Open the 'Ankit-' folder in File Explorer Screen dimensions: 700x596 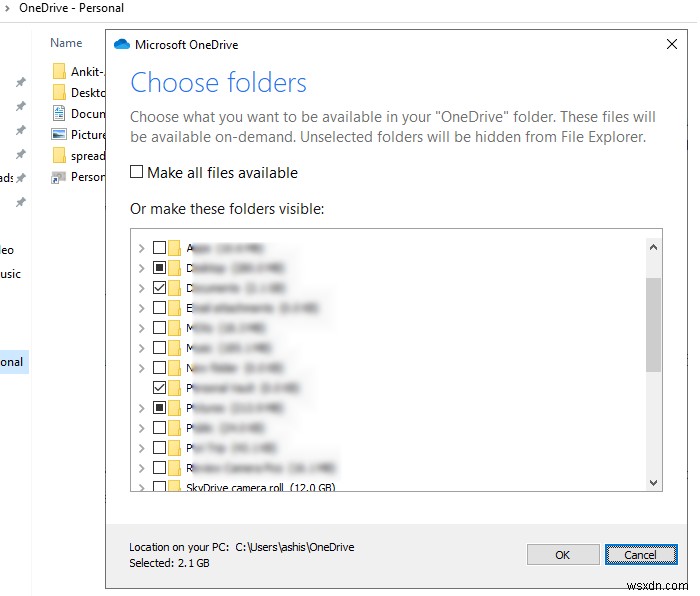[88, 71]
